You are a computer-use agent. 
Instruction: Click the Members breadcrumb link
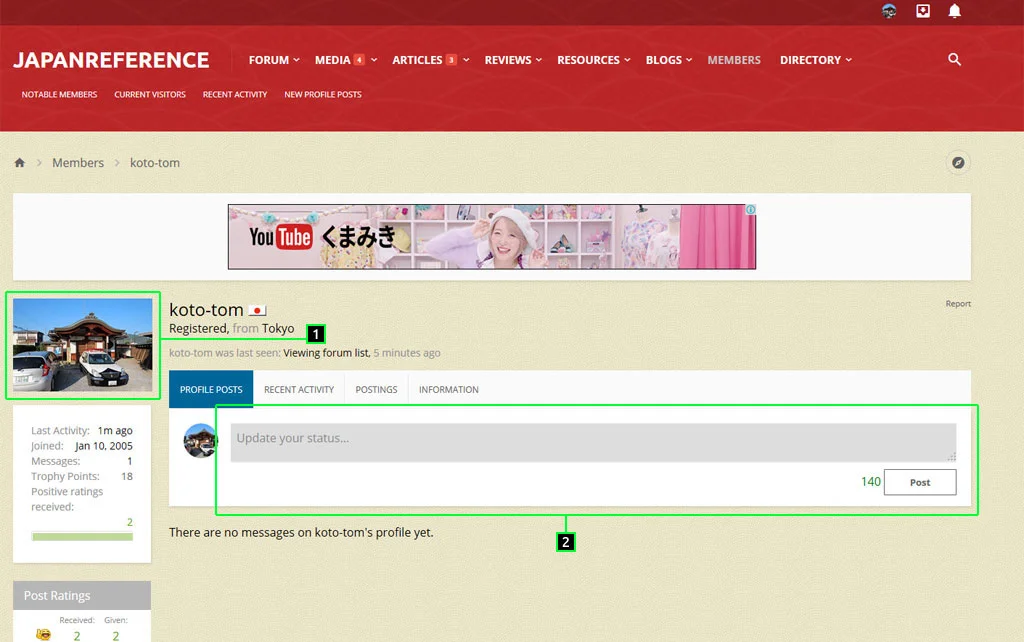tap(78, 163)
